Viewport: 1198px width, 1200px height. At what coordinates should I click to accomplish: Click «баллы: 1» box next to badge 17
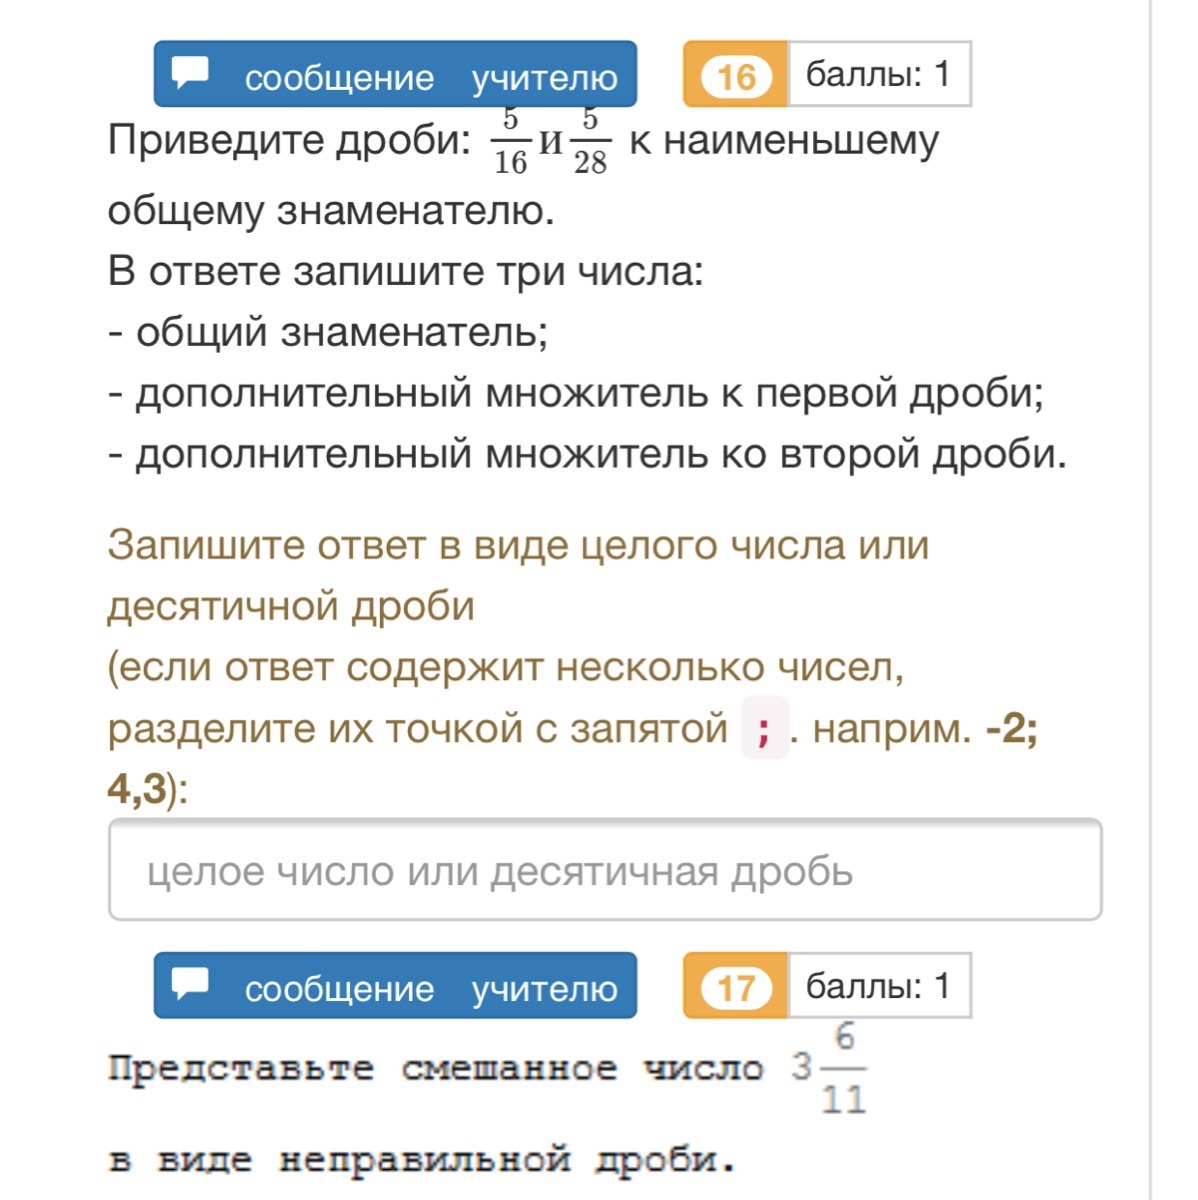tap(879, 985)
